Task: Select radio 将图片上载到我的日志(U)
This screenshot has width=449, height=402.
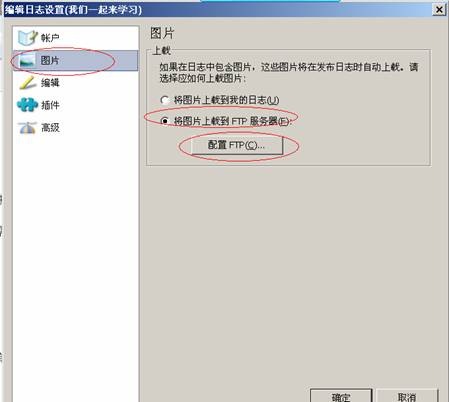Action: tap(164, 100)
